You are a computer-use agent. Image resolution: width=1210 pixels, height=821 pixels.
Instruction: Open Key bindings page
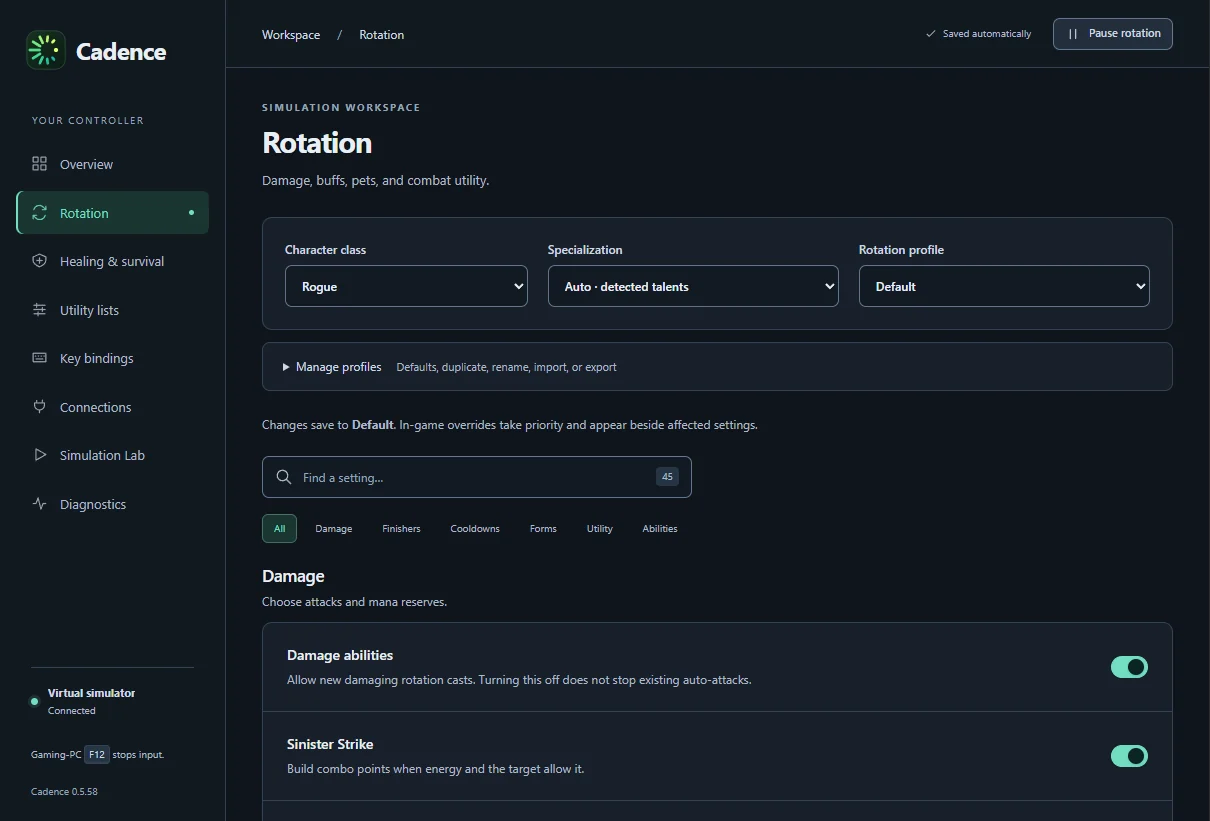pos(112,358)
